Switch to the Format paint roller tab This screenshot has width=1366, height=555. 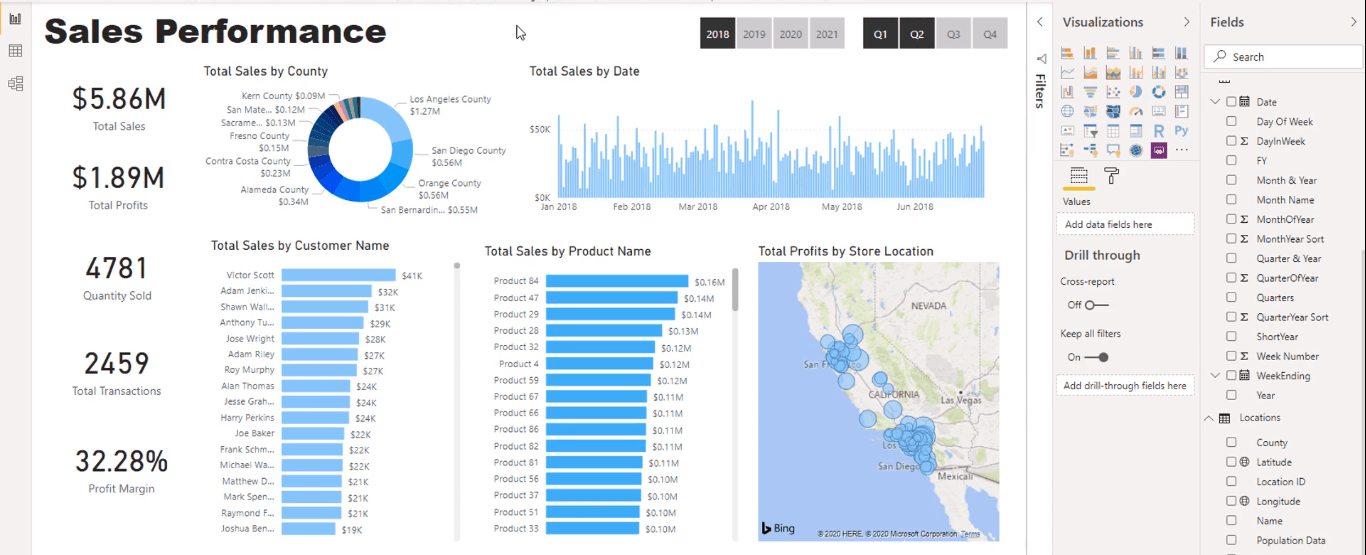(x=1111, y=175)
